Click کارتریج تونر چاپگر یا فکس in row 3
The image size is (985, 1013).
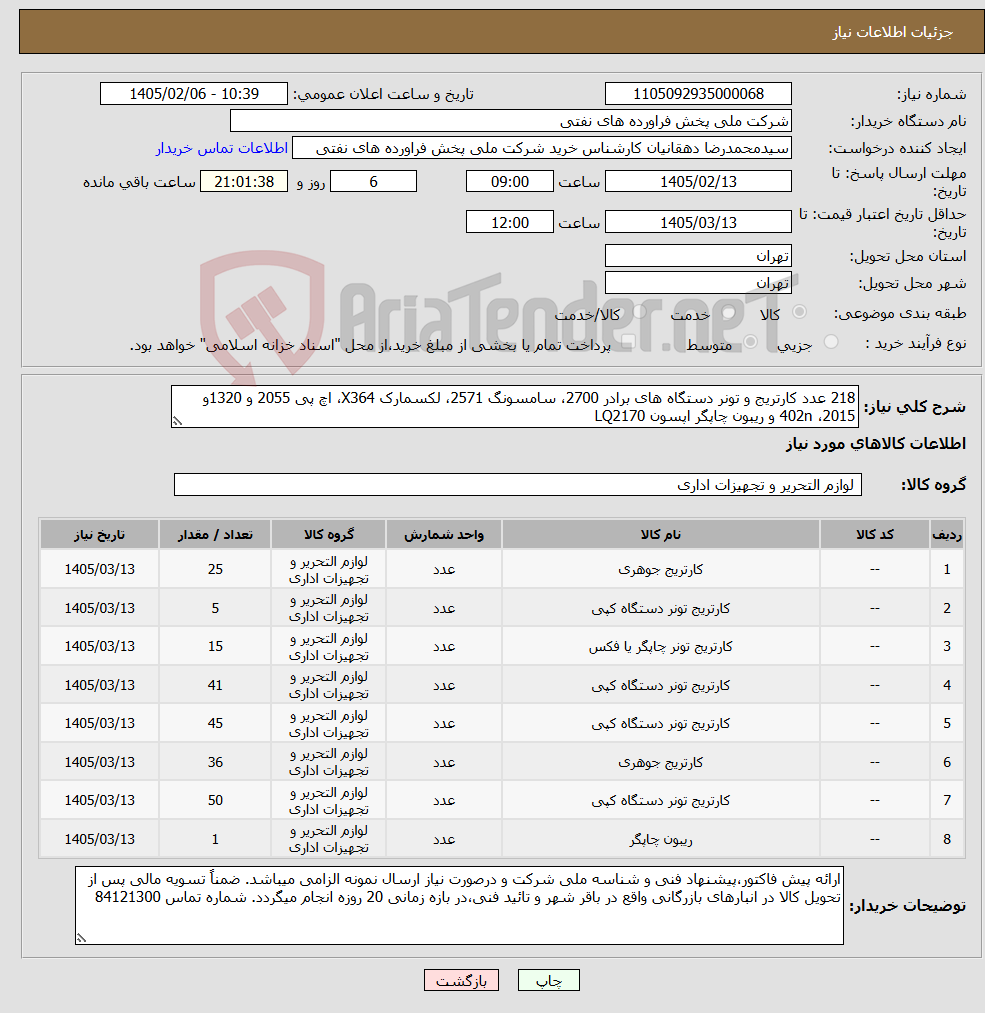click(x=661, y=646)
